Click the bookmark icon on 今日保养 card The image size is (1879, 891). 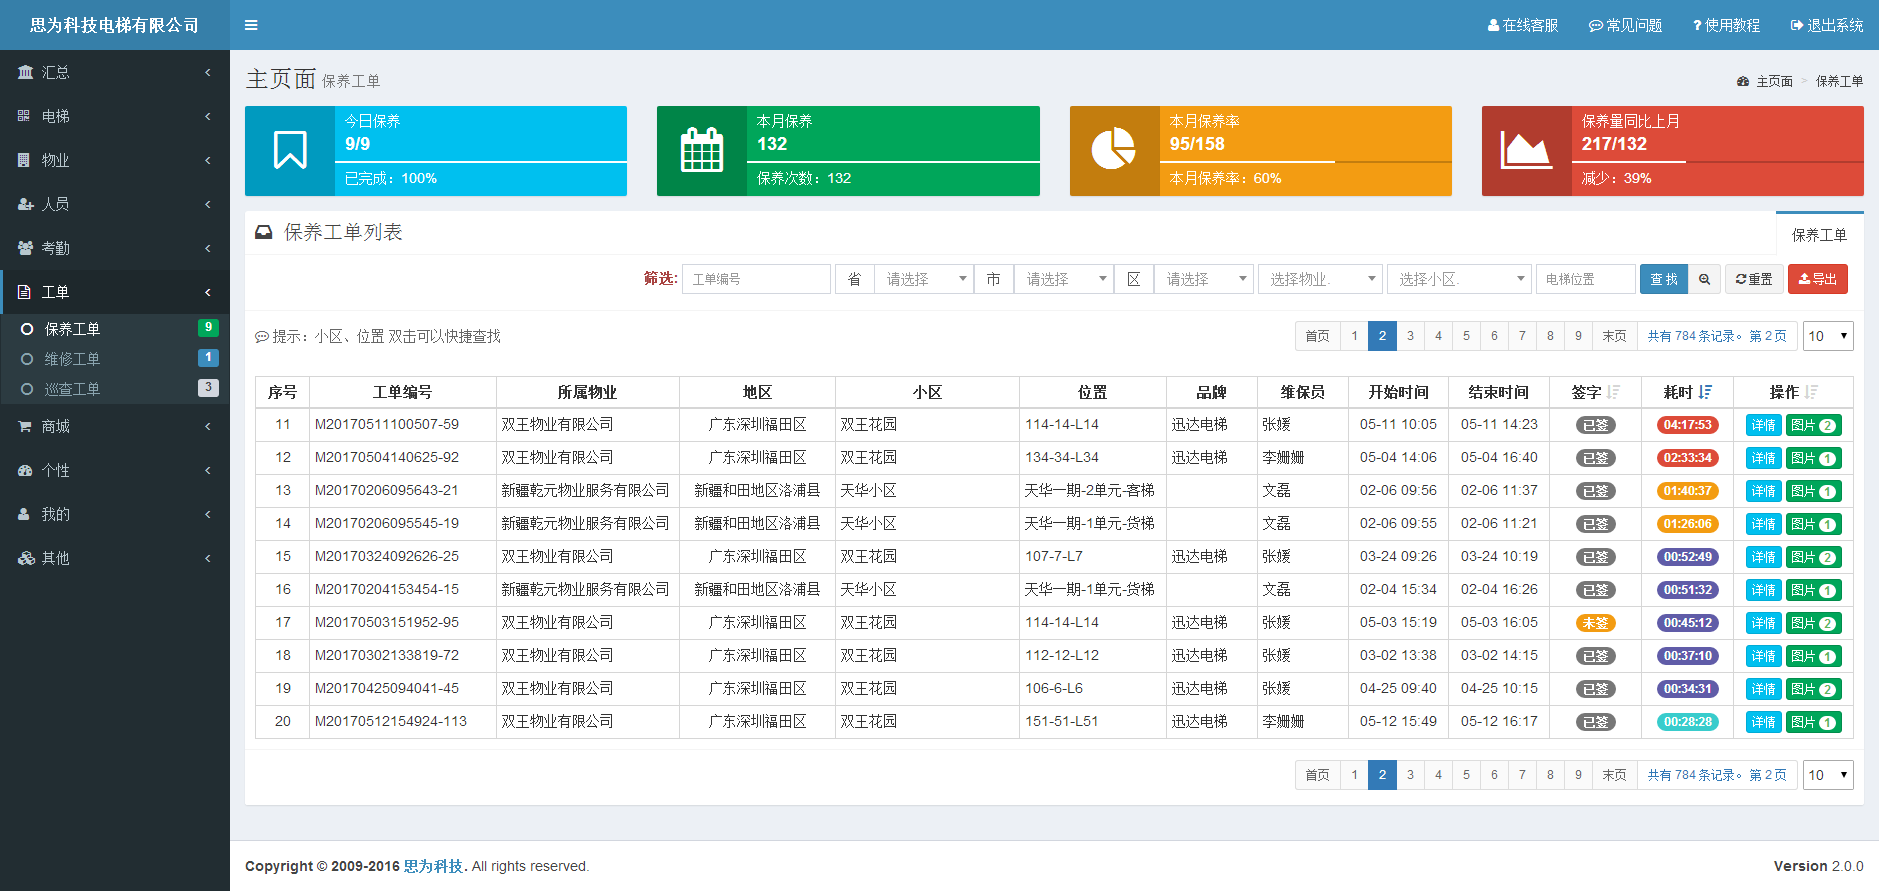click(290, 150)
